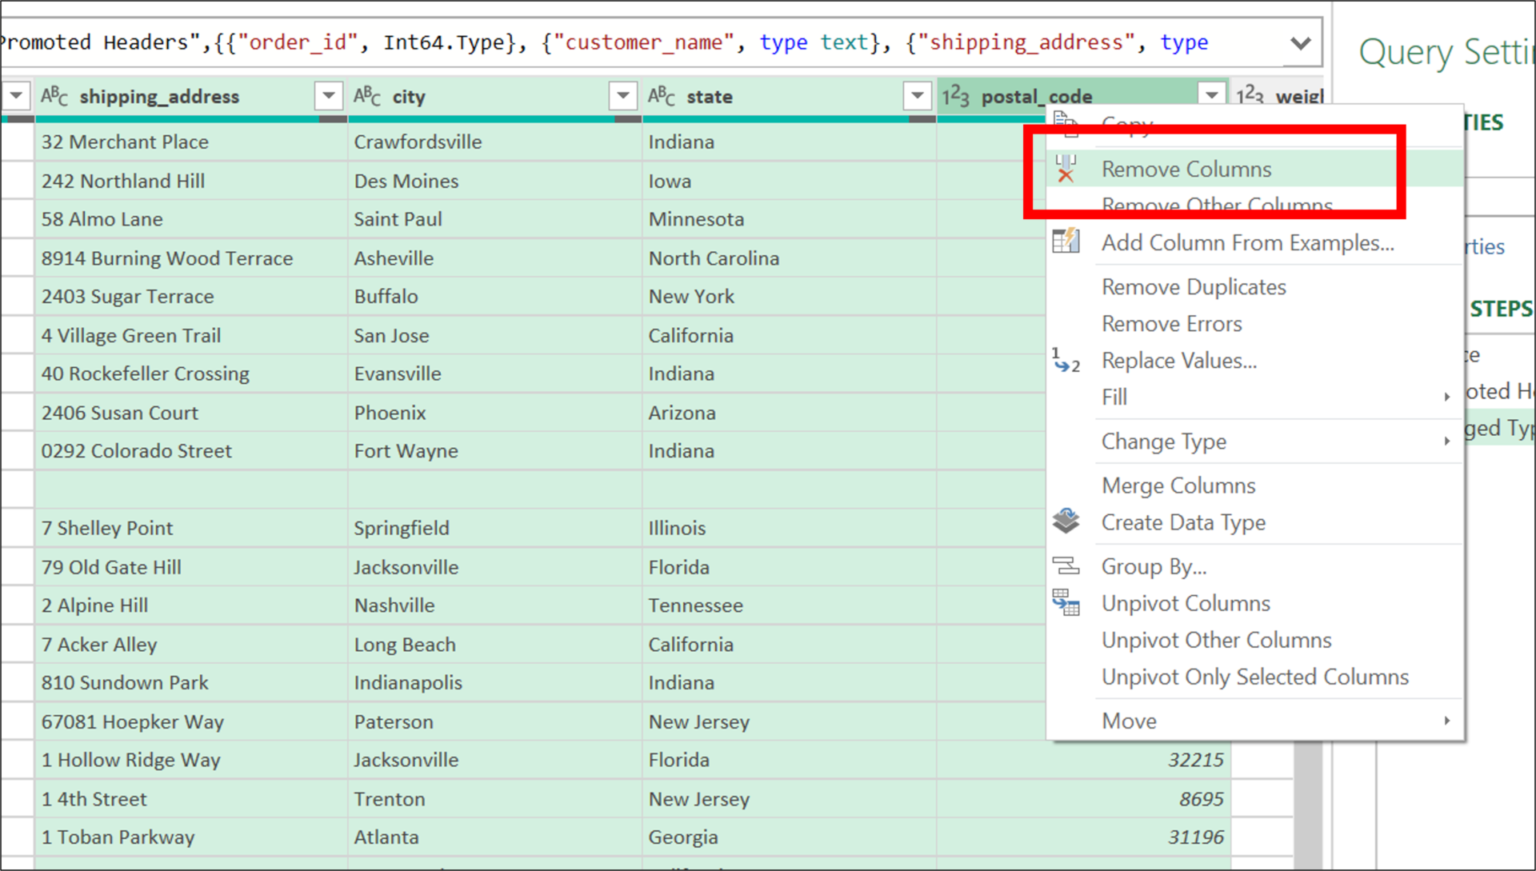Click postal code cell '32215'
This screenshot has height=871, width=1536.
coord(1083,760)
